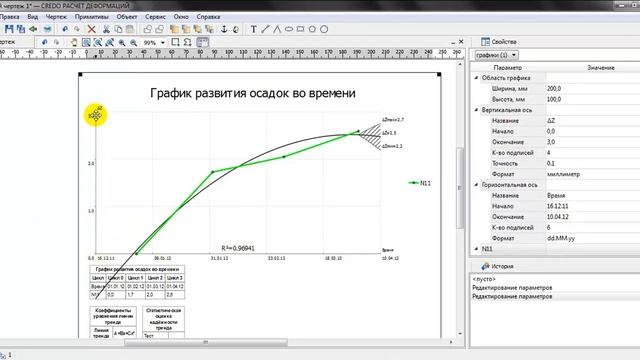Open the 99% zoom level dropdown
This screenshot has width=640, height=360.
(162, 42)
